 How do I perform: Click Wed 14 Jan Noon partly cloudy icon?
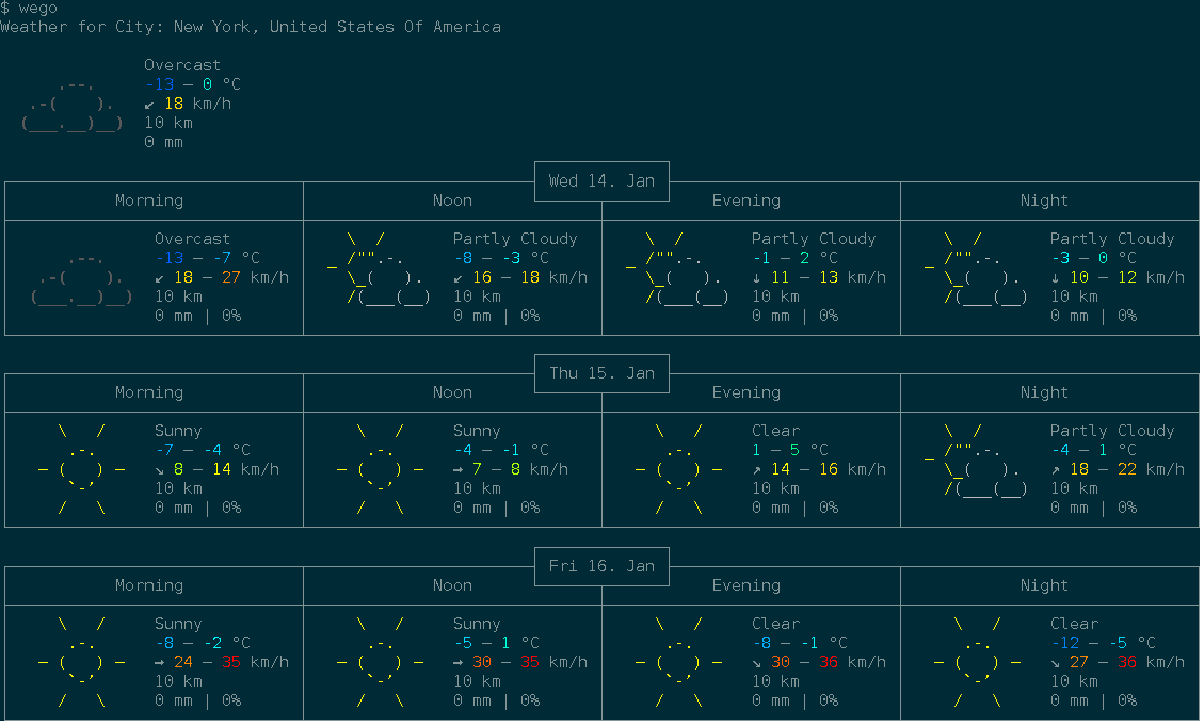coord(379,268)
